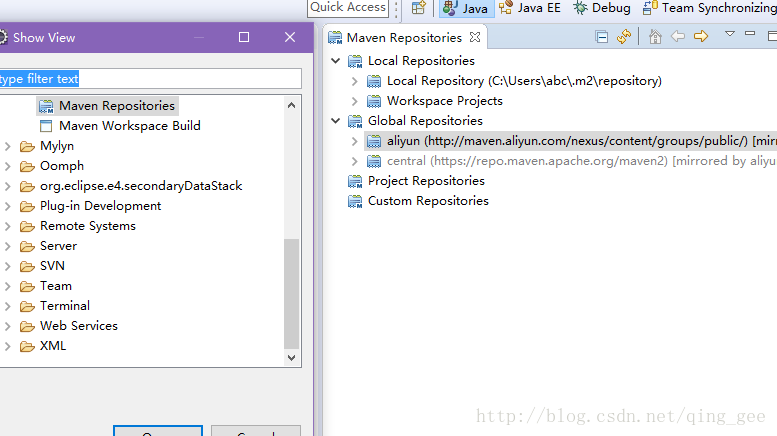Expand the org.eclipse.e4.secondaryDataStack folder
Image resolution: width=777 pixels, height=436 pixels.
click(x=7, y=186)
